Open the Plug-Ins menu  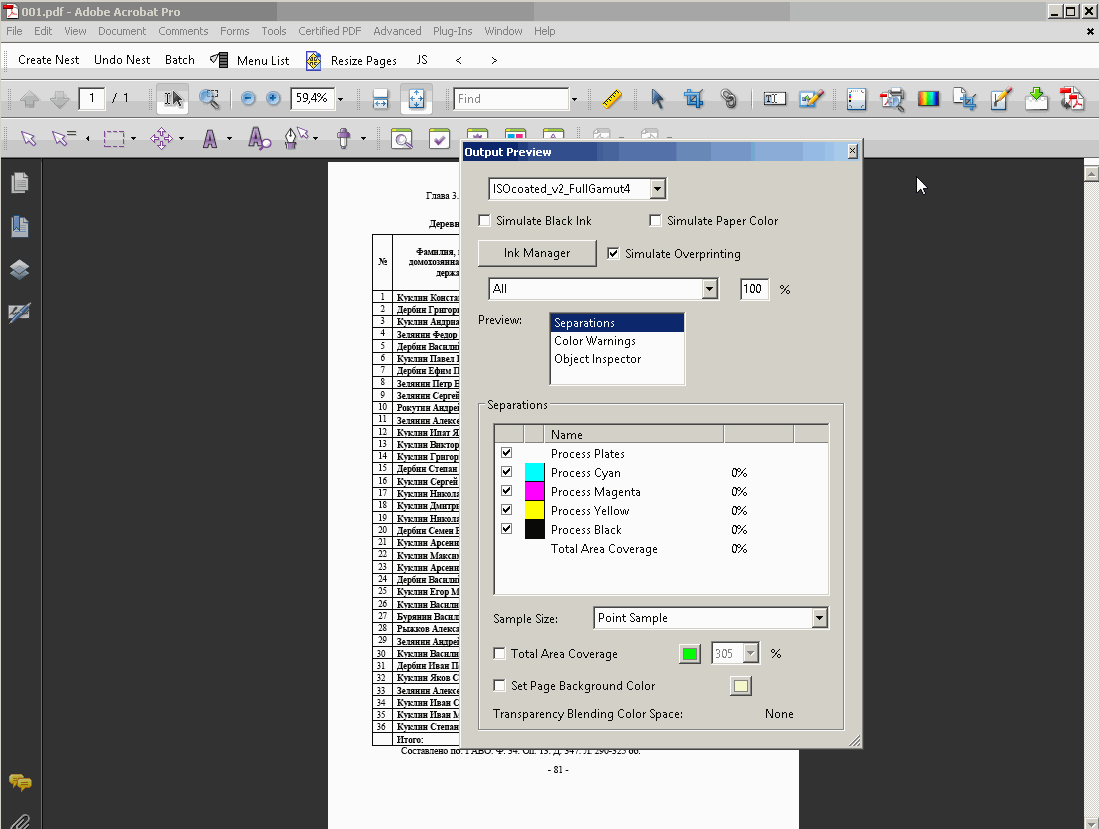tap(452, 31)
